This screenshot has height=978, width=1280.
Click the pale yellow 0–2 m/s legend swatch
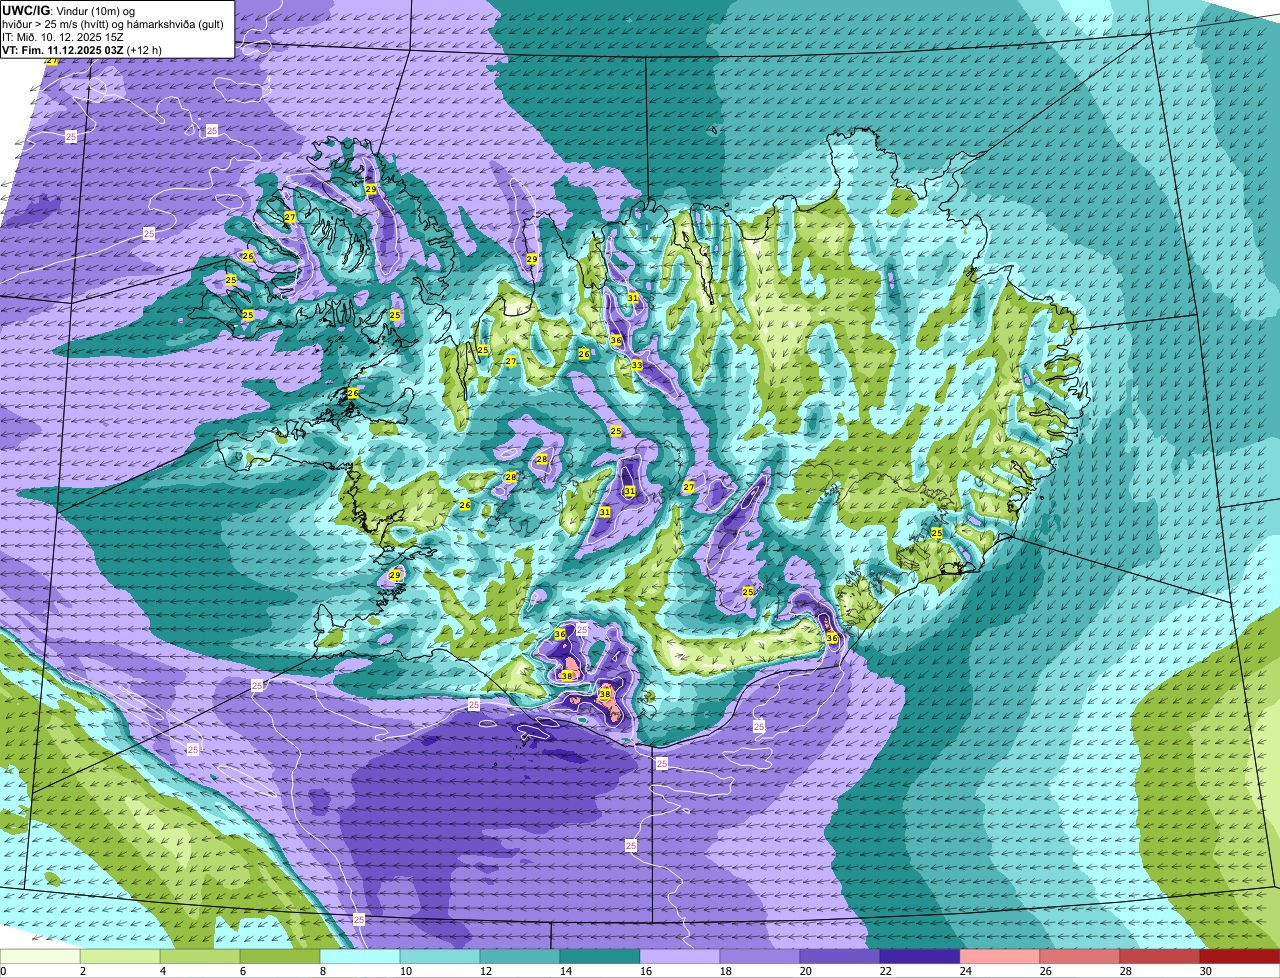point(40,957)
